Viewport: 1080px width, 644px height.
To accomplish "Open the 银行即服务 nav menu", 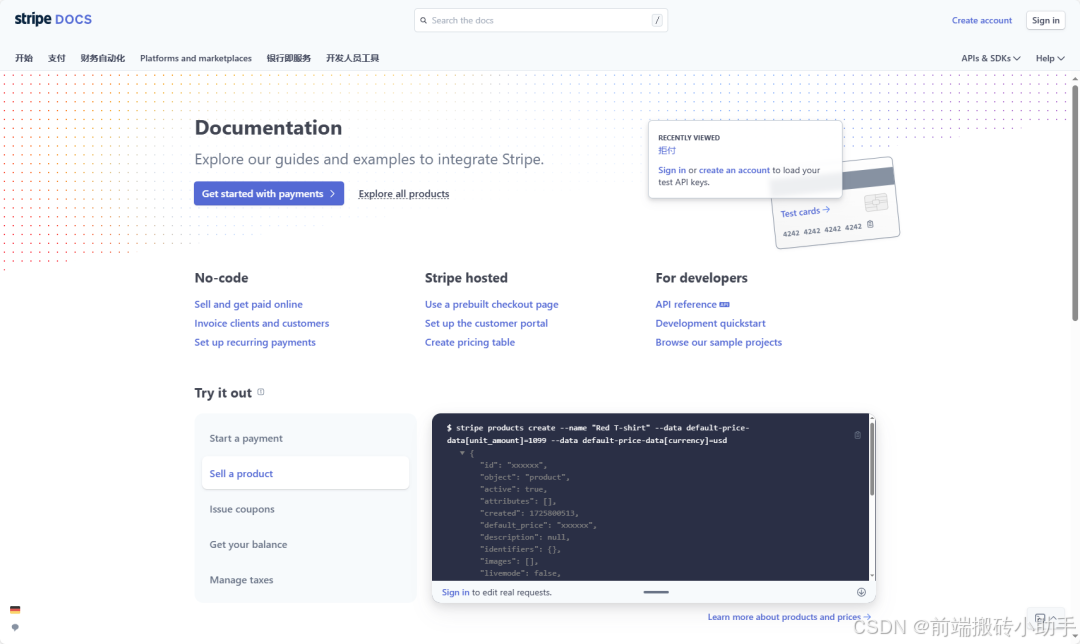I will [289, 59].
